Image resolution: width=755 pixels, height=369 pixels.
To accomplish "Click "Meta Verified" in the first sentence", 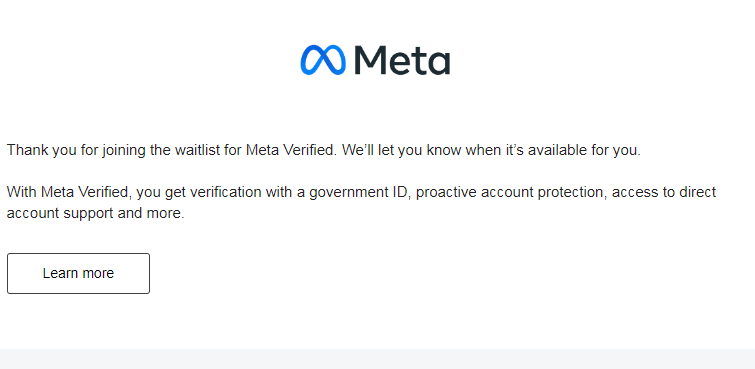I will point(290,150).
